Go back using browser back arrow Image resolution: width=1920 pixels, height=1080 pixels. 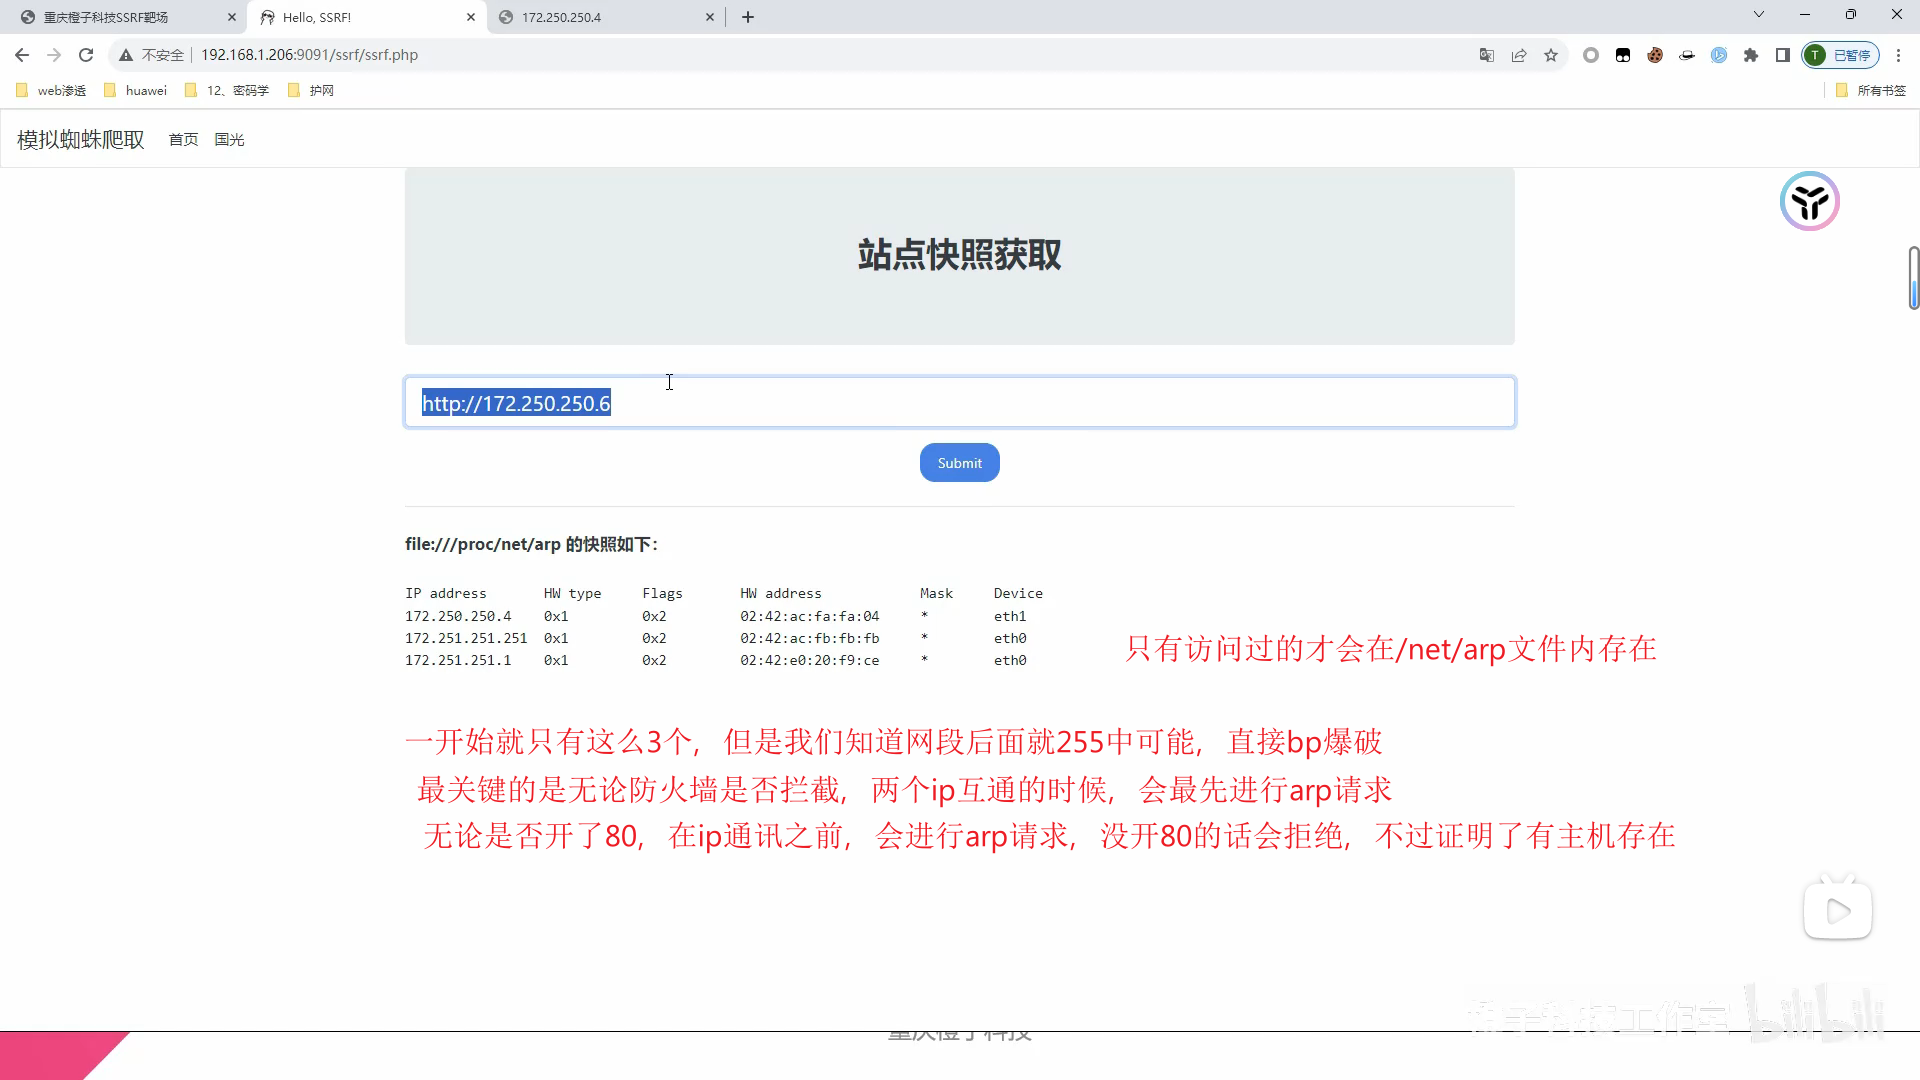[x=22, y=55]
